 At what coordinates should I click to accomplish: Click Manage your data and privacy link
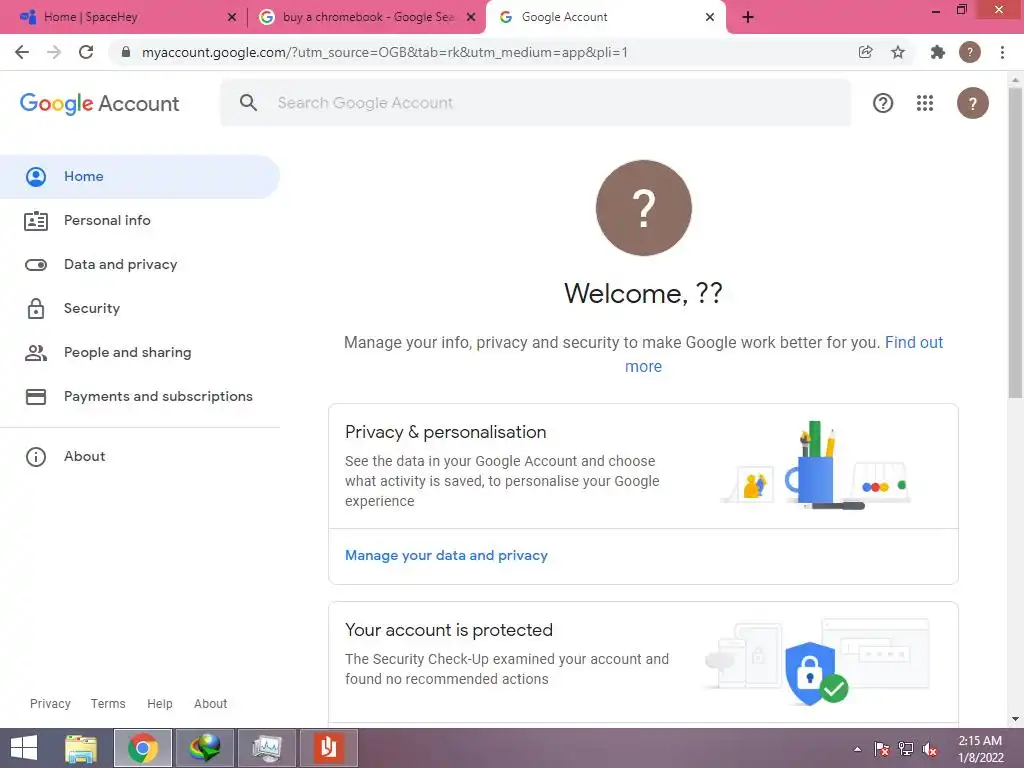point(446,555)
